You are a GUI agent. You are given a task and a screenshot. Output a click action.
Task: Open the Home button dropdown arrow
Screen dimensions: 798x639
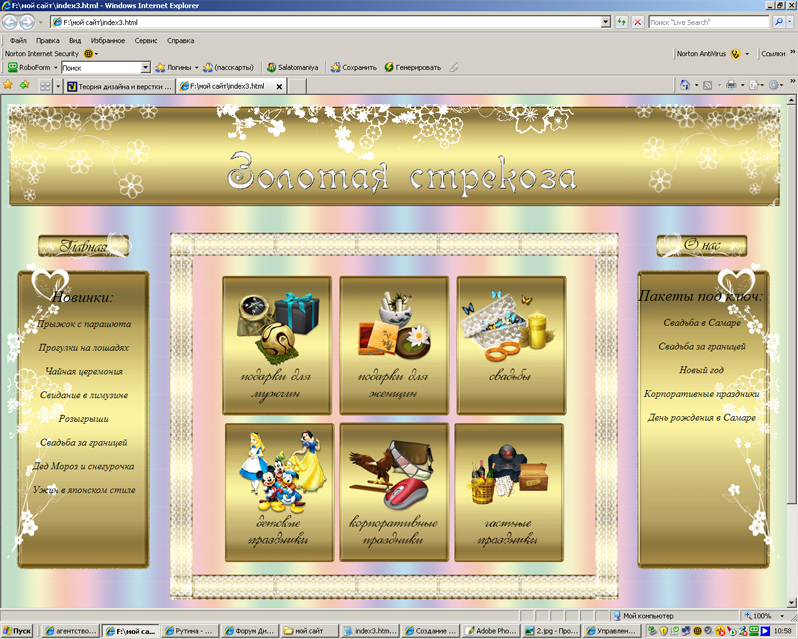pos(696,85)
